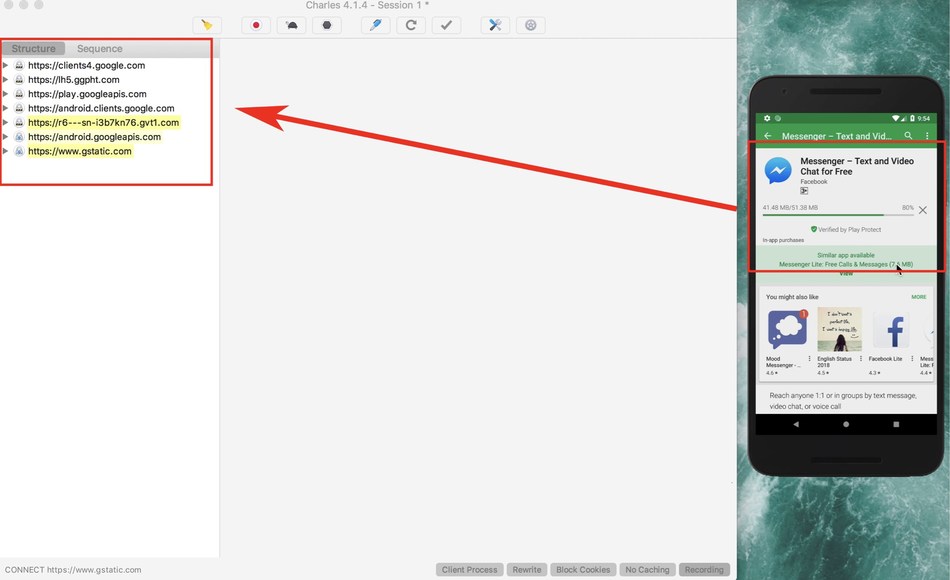Viewport: 950px width, 580px height.
Task: Click the Client Process status button
Action: (469, 570)
